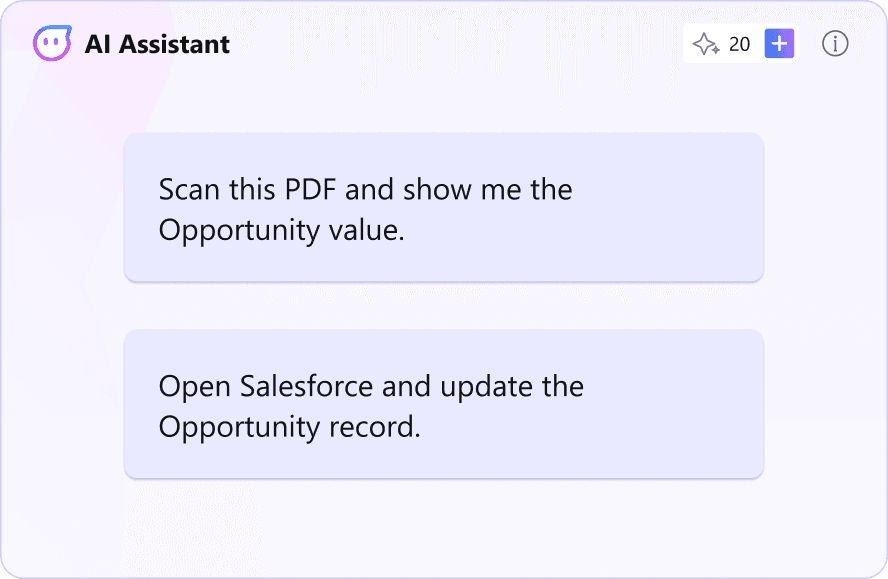Click the sparkle credits icon
This screenshot has height=579, width=888.
point(706,44)
